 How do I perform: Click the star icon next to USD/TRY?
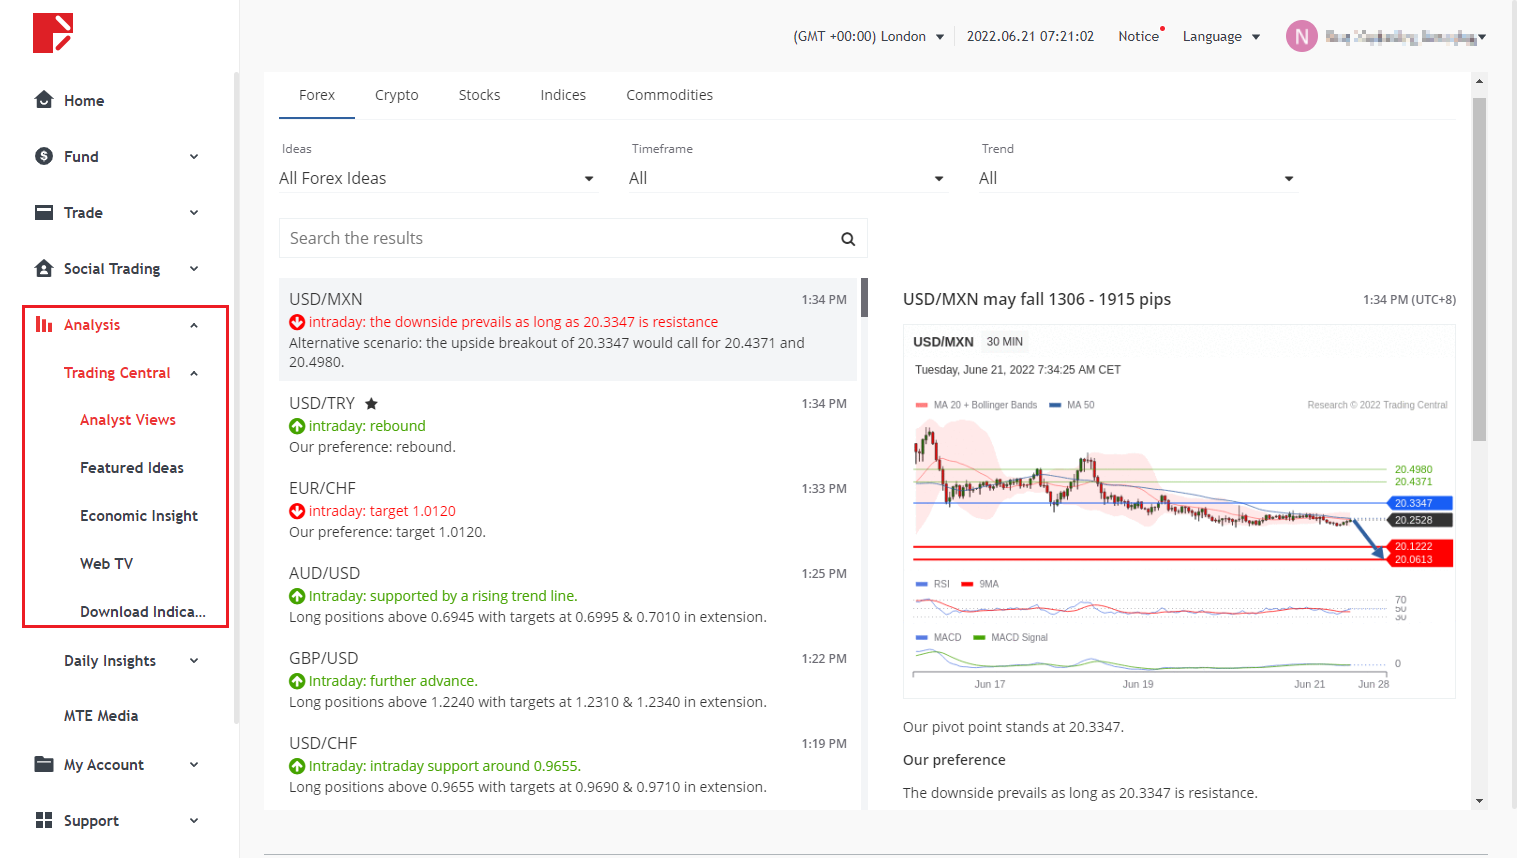371,404
